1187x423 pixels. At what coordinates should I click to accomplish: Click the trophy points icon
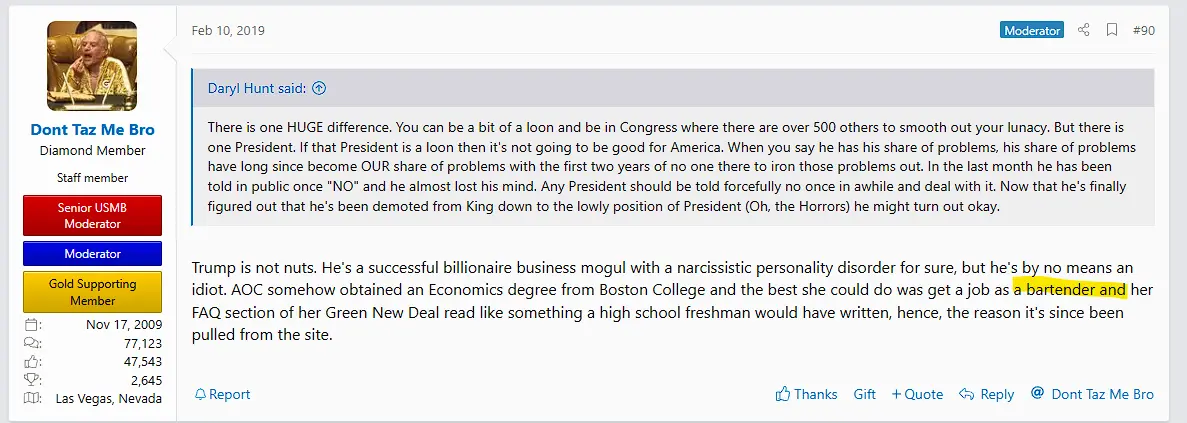point(32,380)
